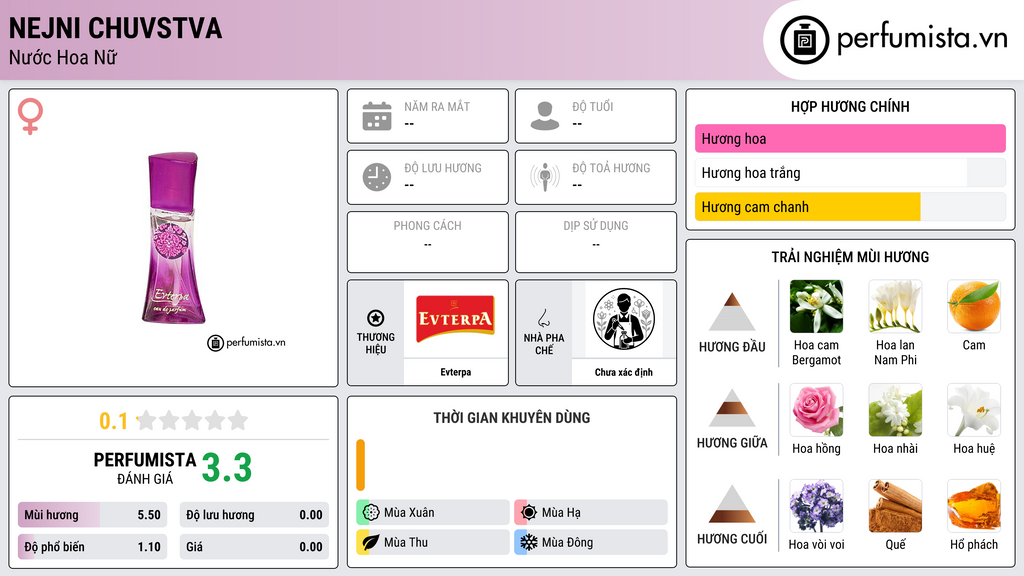
Task: Click the Mùa Thu leaf icon
Action: pos(371,542)
